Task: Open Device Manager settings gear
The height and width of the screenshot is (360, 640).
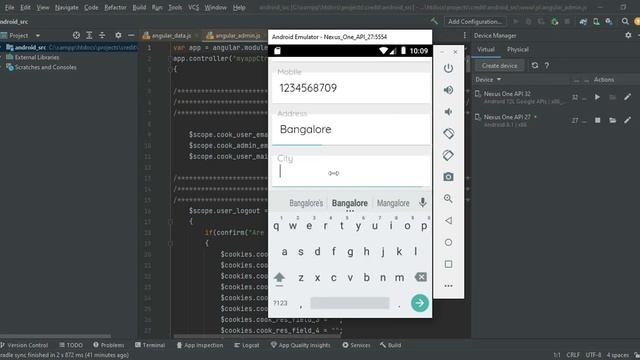Action: click(x=628, y=36)
